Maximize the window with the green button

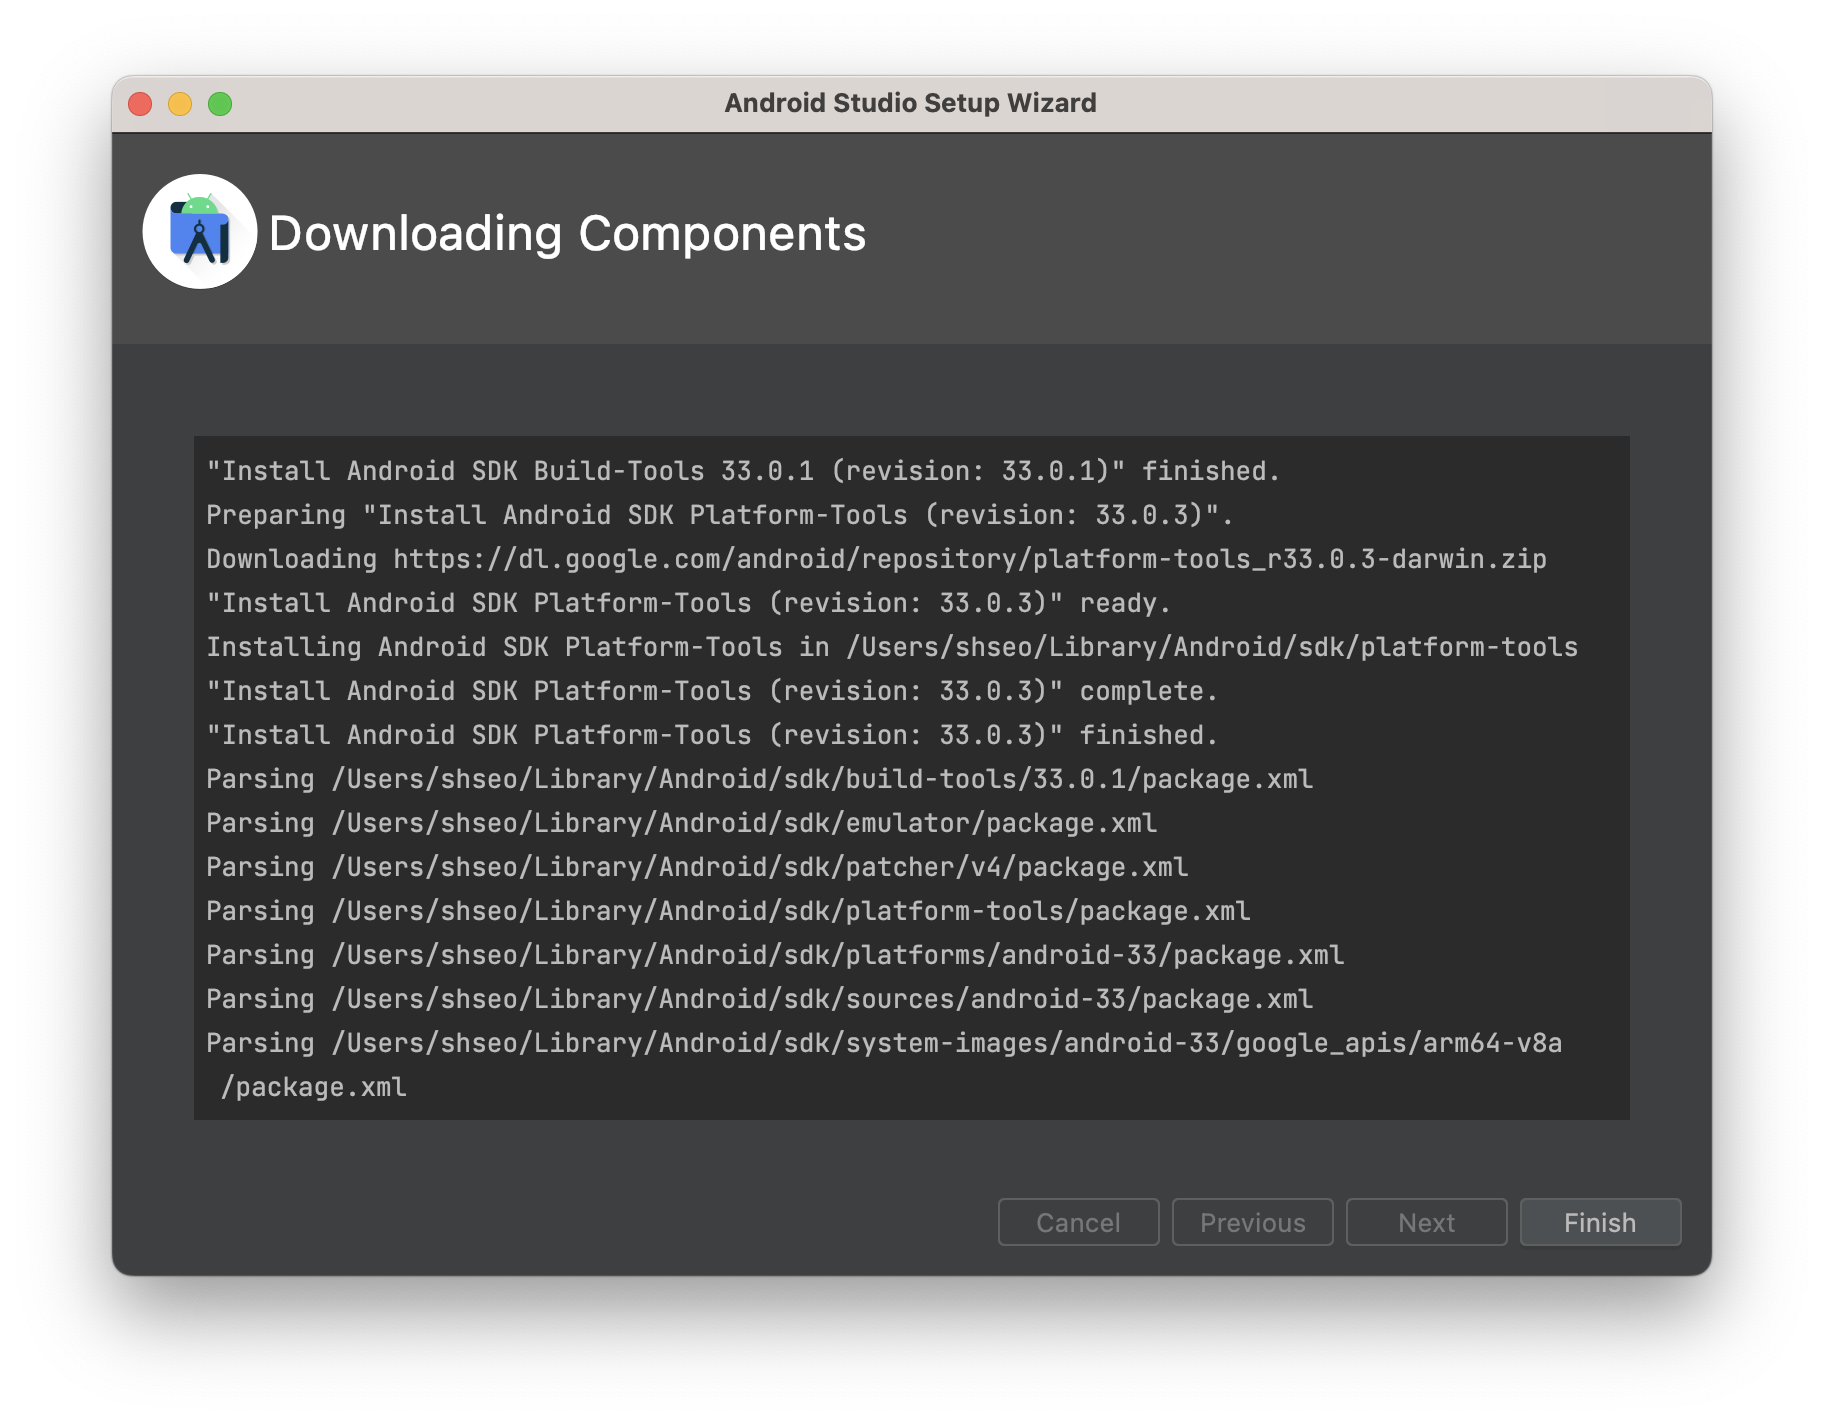[x=220, y=104]
